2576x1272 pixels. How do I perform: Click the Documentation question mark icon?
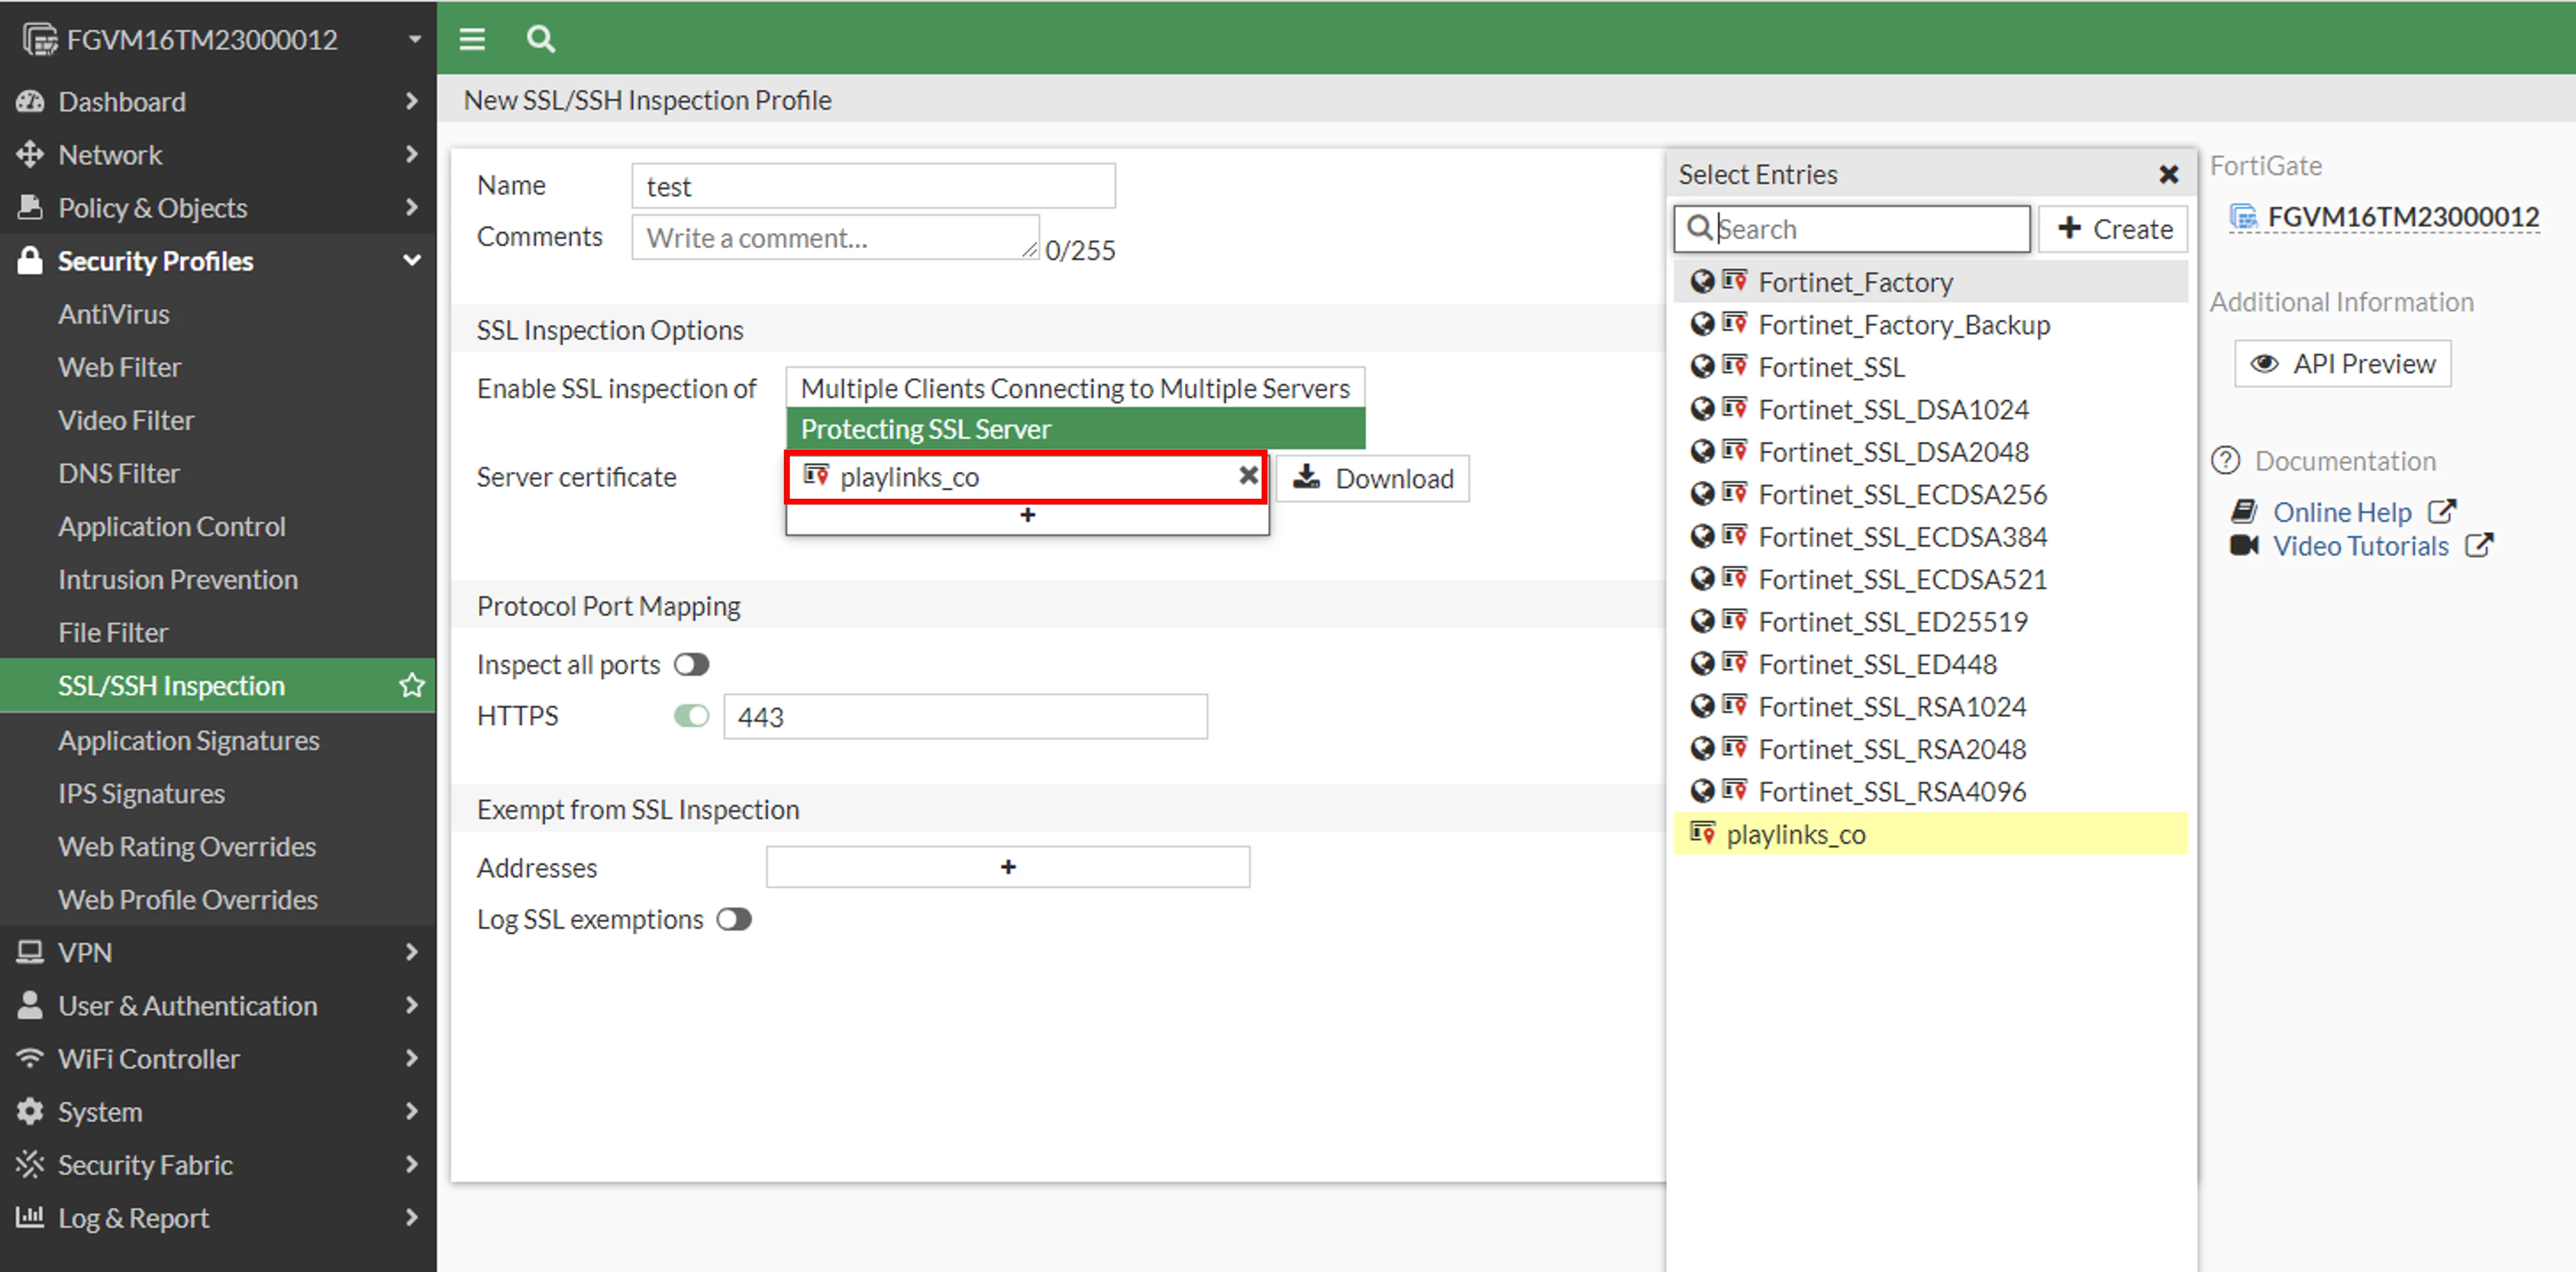tap(2225, 460)
